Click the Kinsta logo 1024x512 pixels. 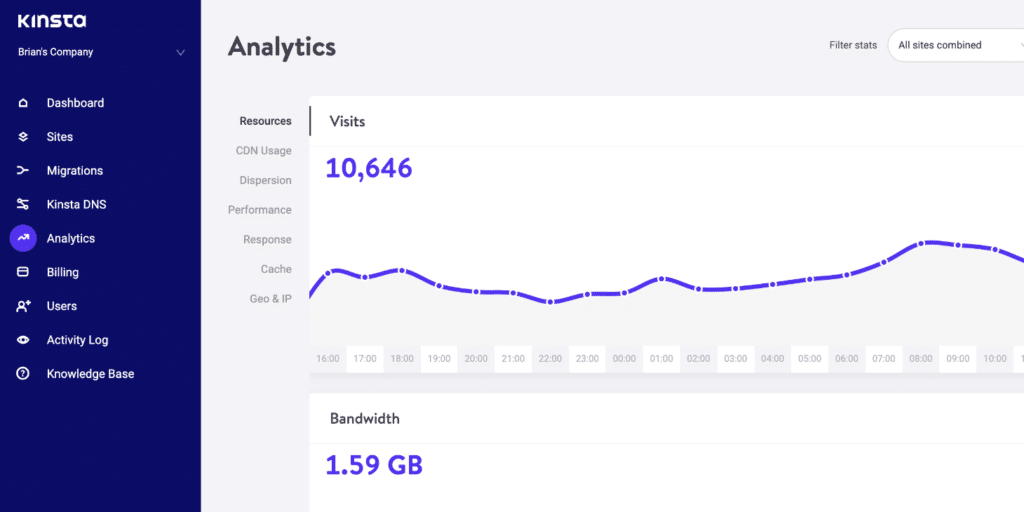pyautogui.click(x=52, y=21)
